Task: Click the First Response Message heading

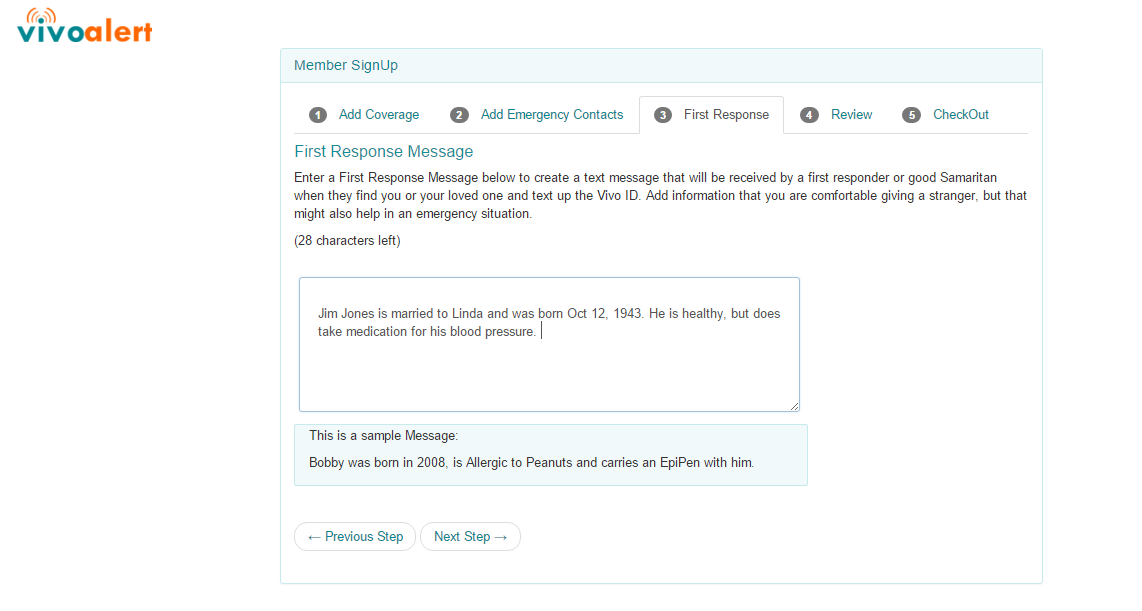Action: pyautogui.click(x=384, y=151)
